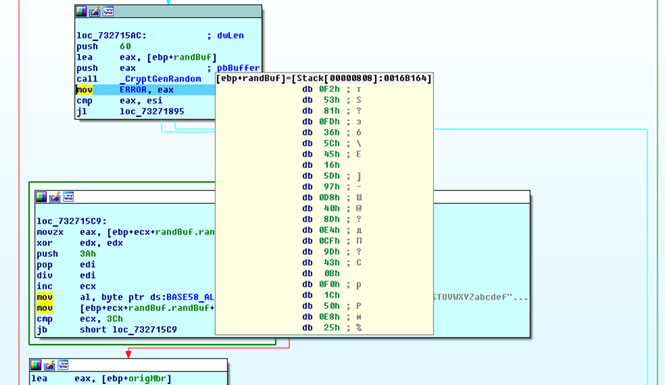The width and height of the screenshot is (665, 385).
Task: Click the dwLen comment
Action: [225, 36]
